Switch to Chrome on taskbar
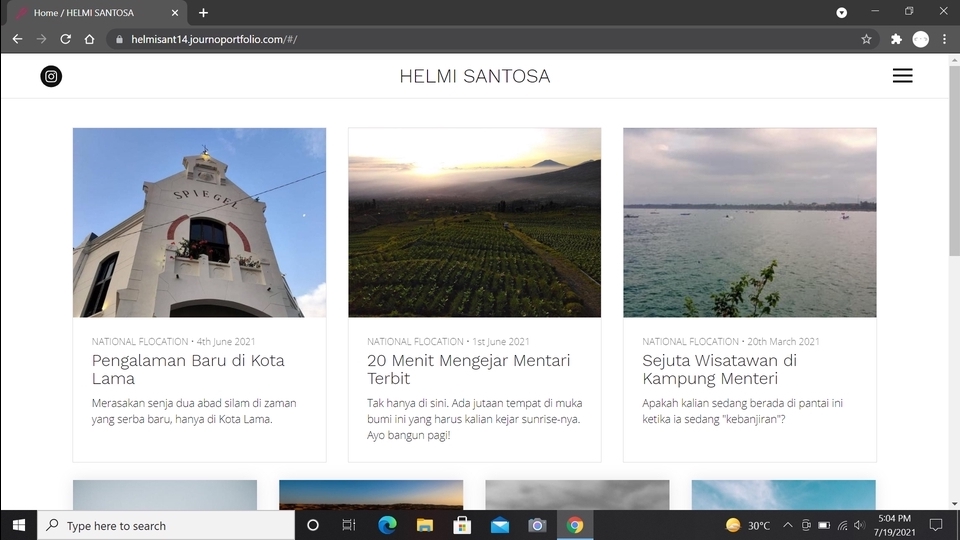The image size is (960, 540). click(x=574, y=525)
